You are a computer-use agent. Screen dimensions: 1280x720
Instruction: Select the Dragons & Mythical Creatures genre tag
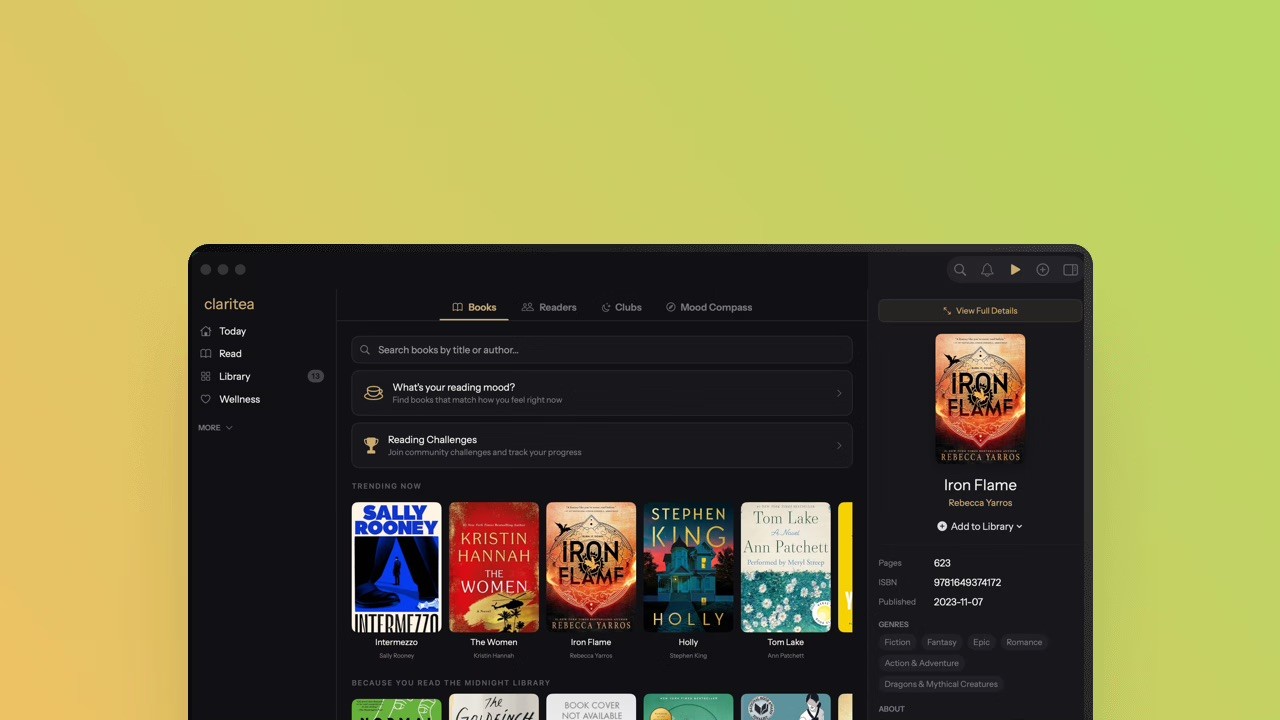point(941,684)
